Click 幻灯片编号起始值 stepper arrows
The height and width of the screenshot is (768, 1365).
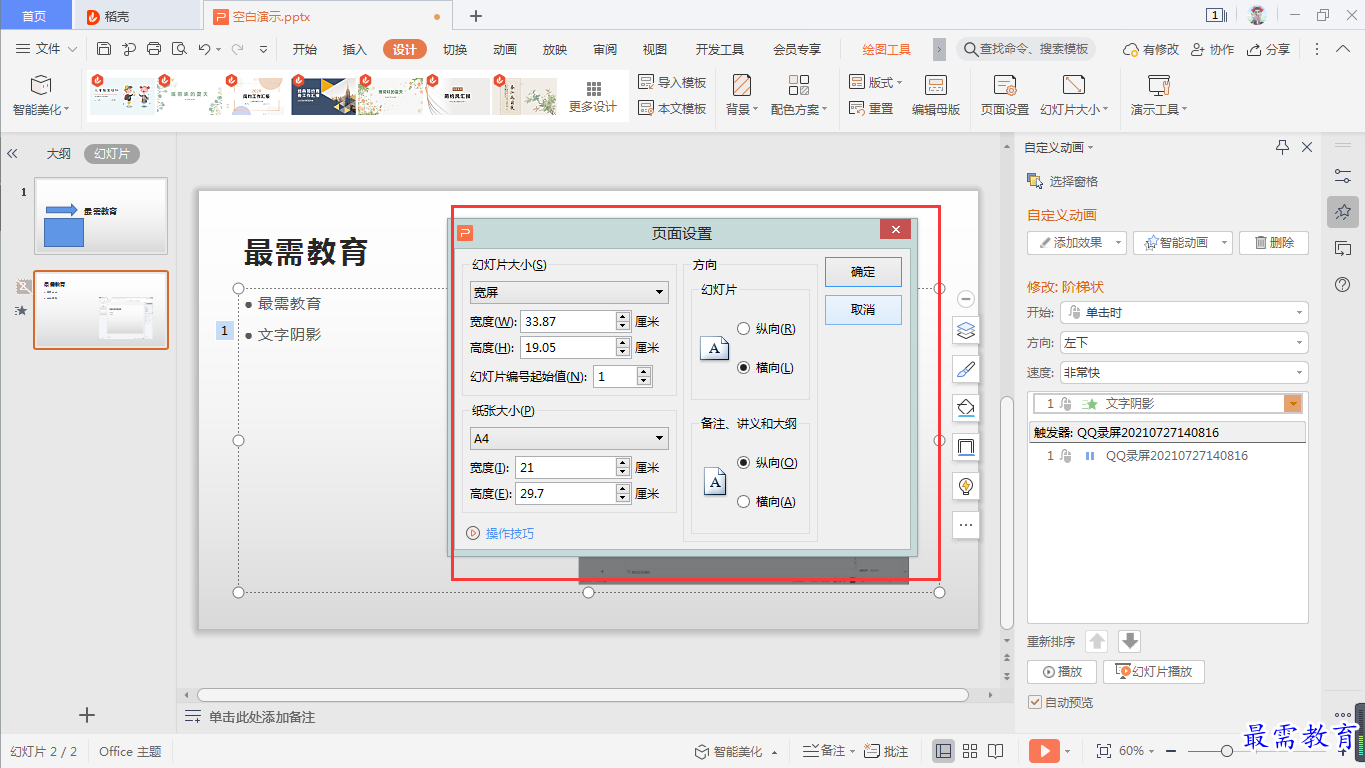[644, 376]
